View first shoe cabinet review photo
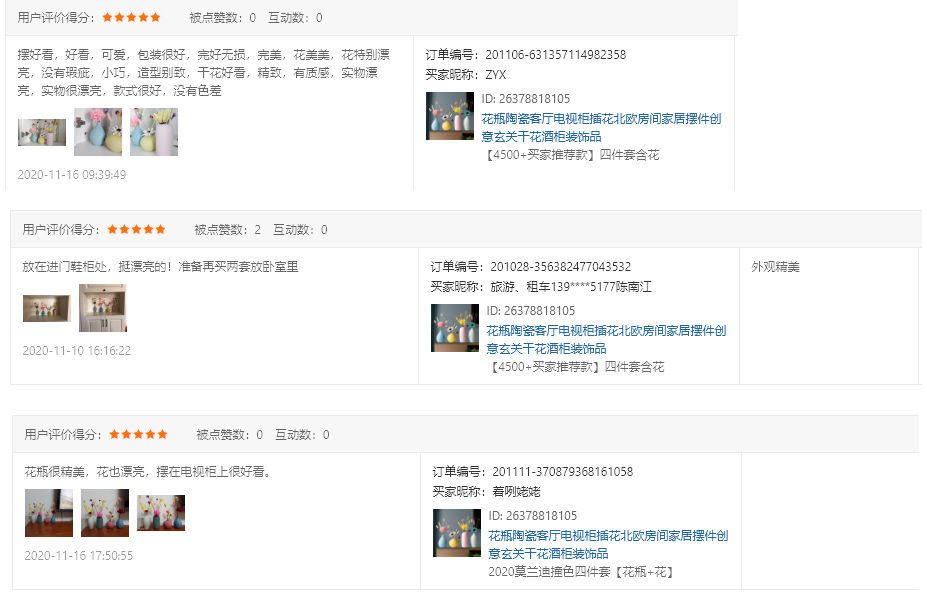Viewport: 927px width, 604px height. [x=47, y=309]
